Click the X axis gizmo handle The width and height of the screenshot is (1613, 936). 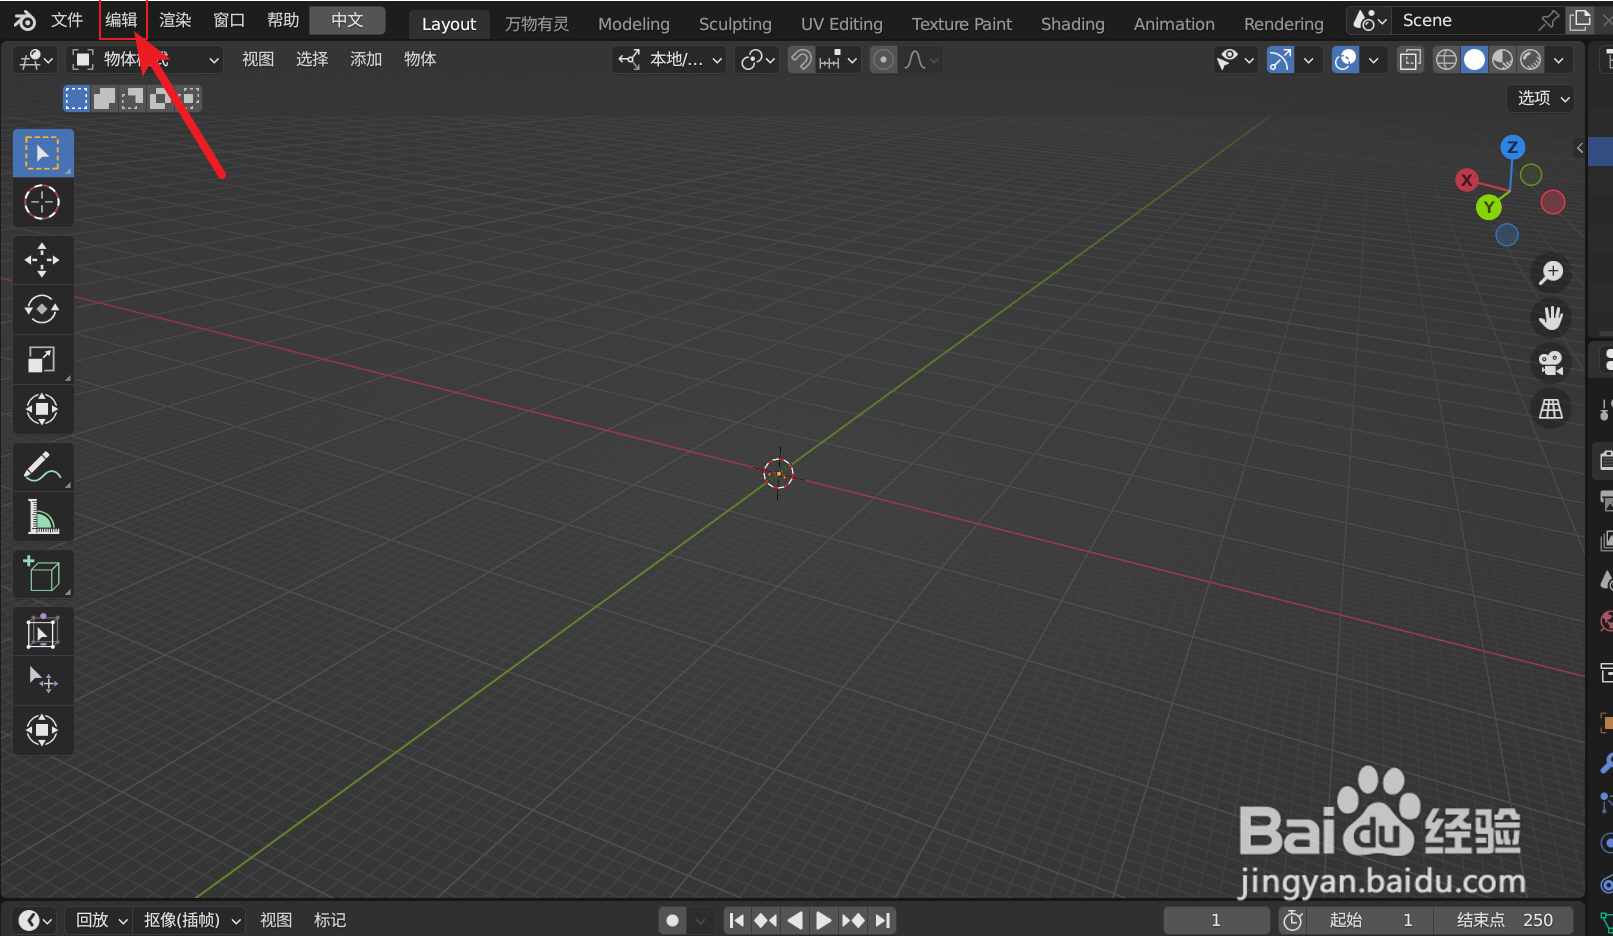(x=1466, y=180)
